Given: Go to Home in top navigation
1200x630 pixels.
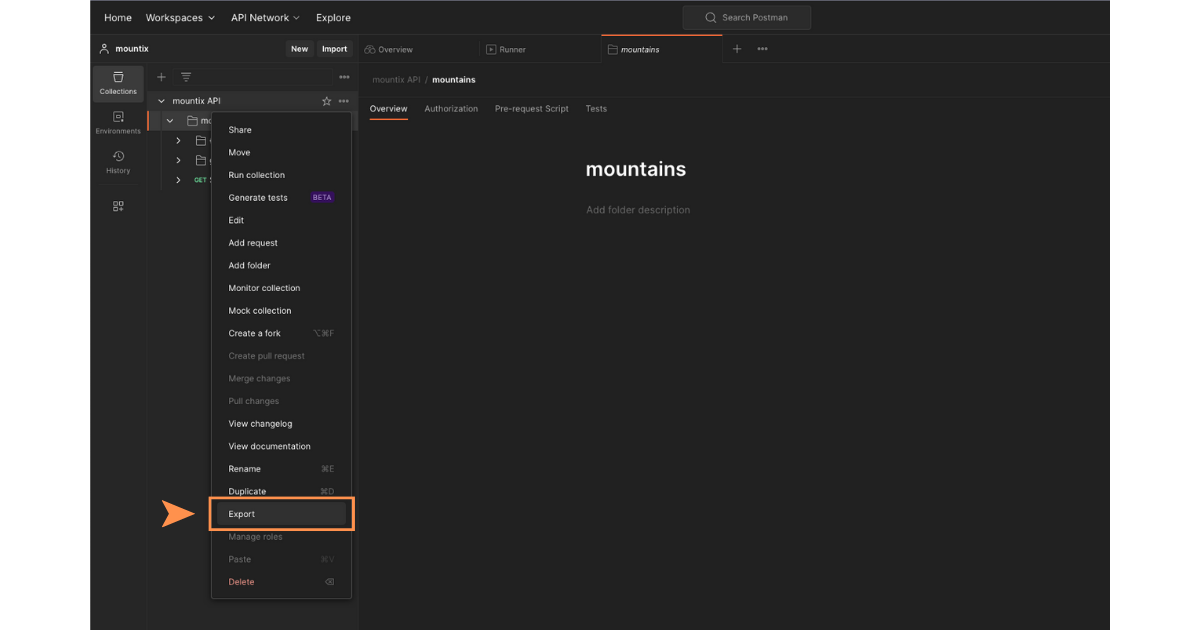Looking at the screenshot, I should point(118,18).
